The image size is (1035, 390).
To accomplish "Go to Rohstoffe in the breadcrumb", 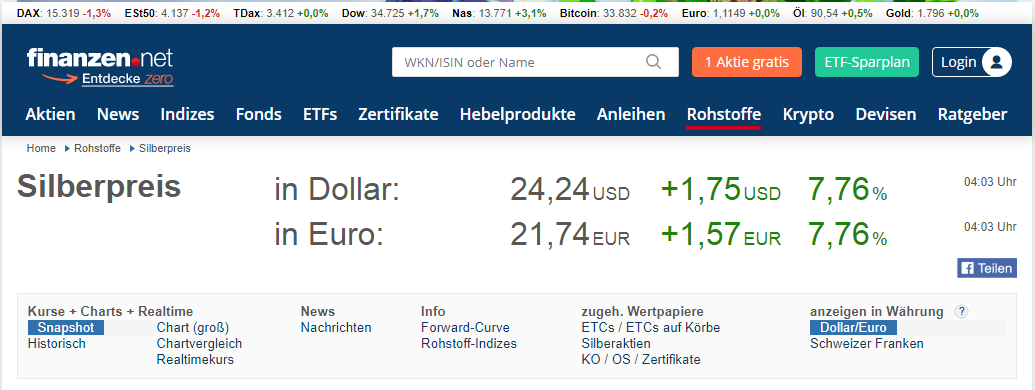I will [98, 148].
